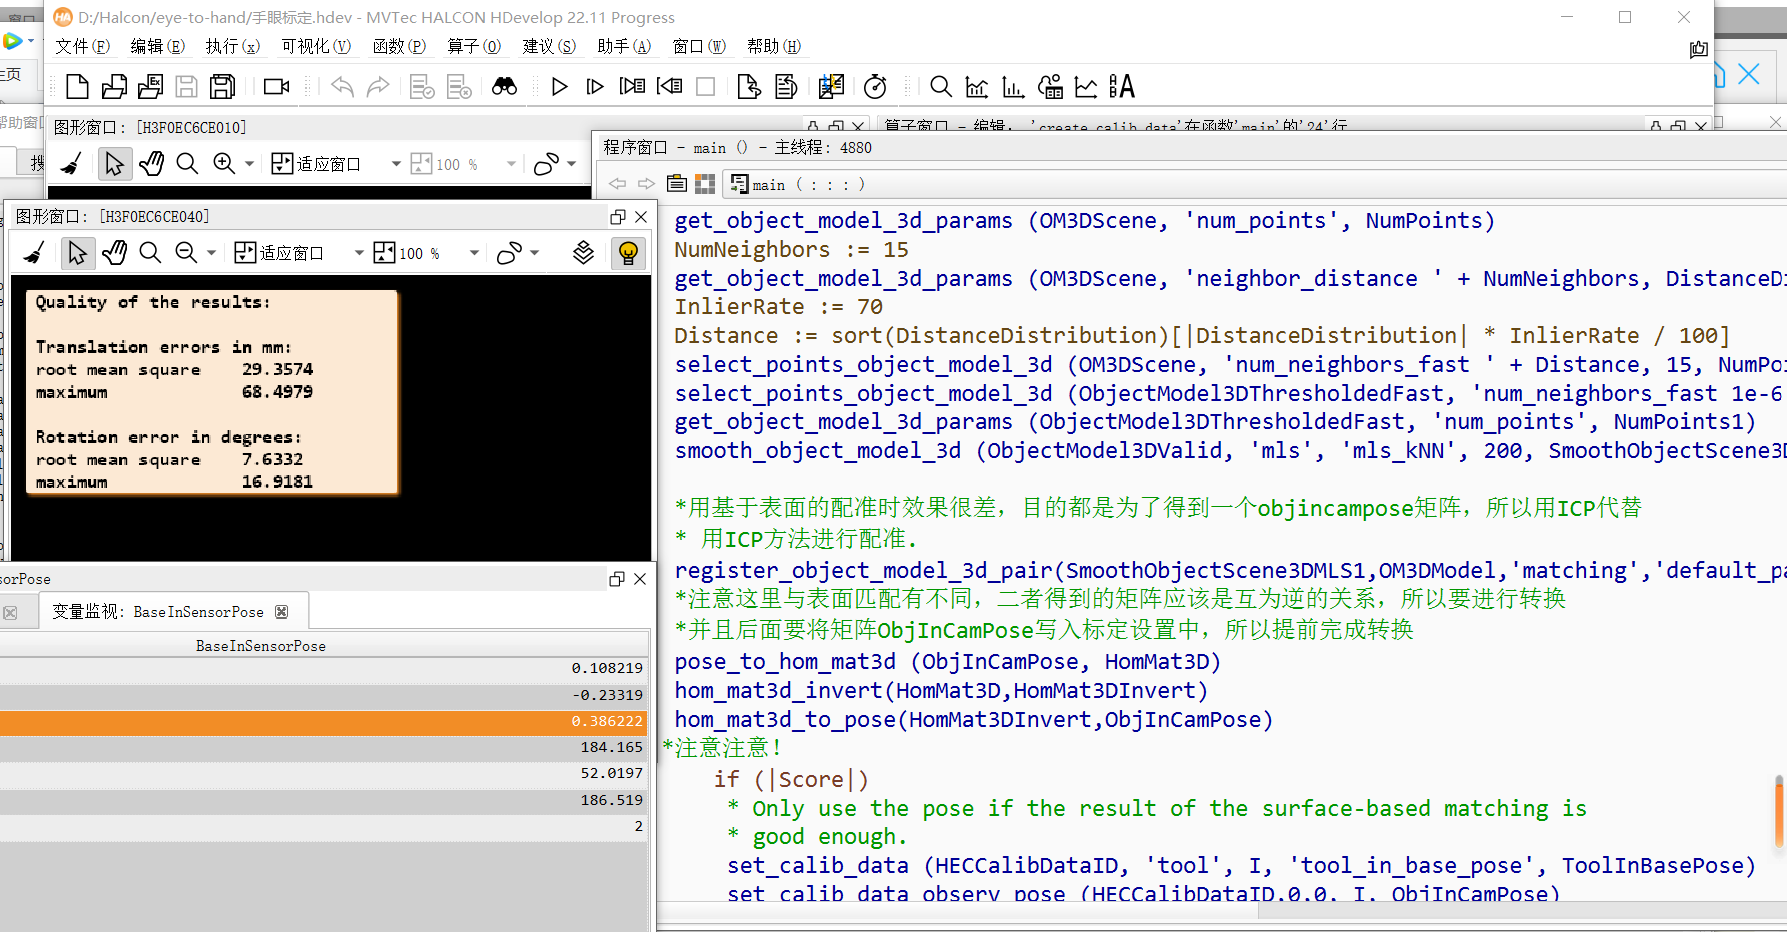Click the program window back arrow

pyautogui.click(x=617, y=184)
